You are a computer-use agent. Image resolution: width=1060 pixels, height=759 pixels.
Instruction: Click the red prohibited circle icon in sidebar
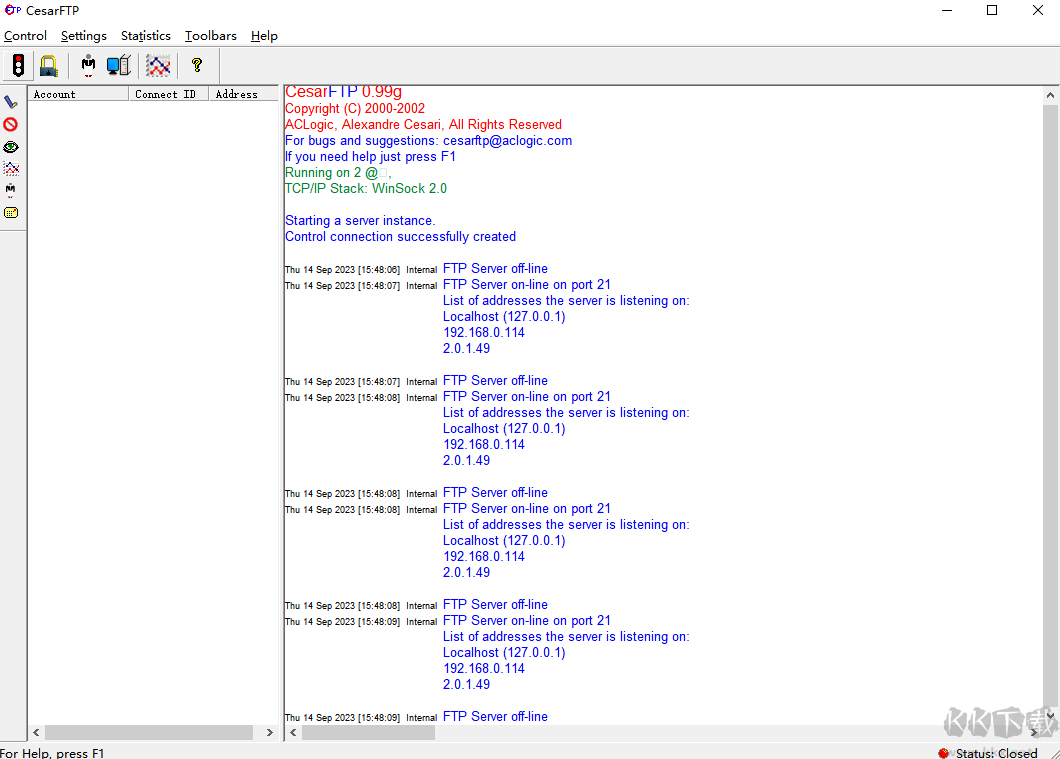11,125
